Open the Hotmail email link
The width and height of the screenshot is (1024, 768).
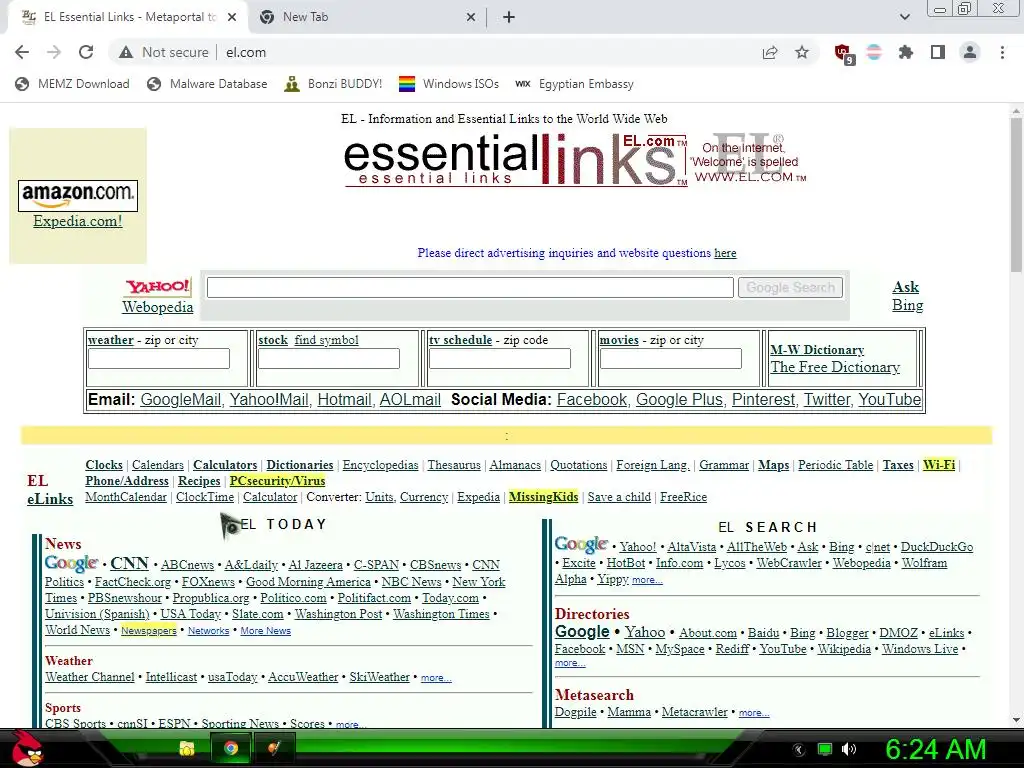344,400
